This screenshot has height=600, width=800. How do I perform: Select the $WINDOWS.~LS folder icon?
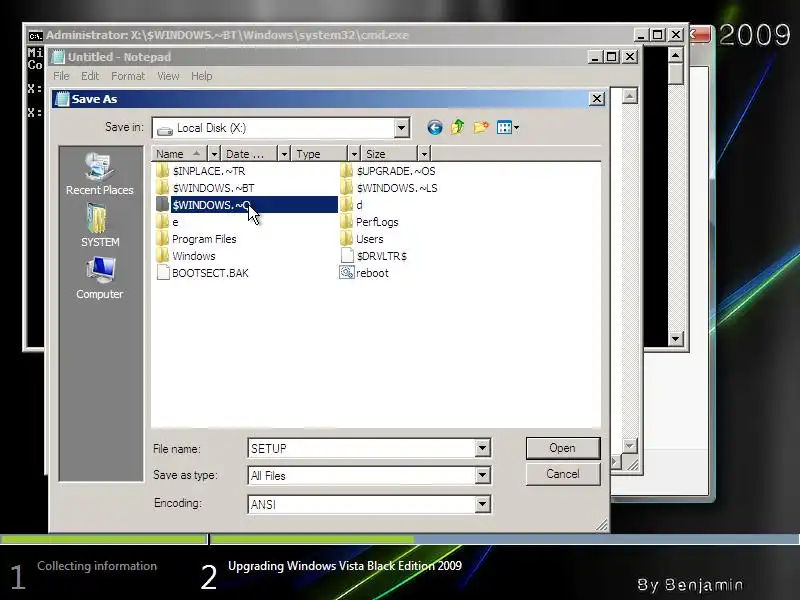[x=346, y=188]
